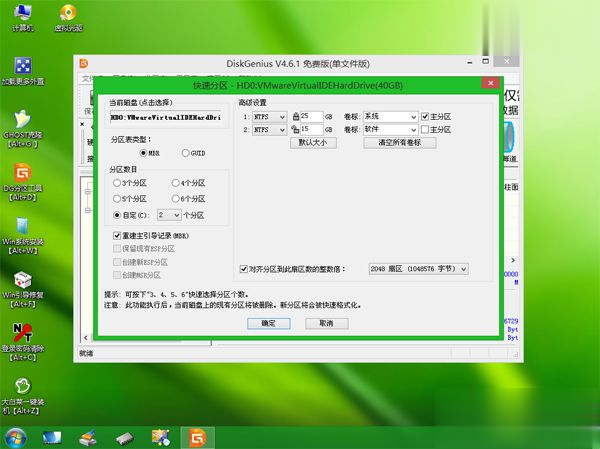The image size is (600, 449).
Task: Click the Windows Start orb
Action: (16, 437)
